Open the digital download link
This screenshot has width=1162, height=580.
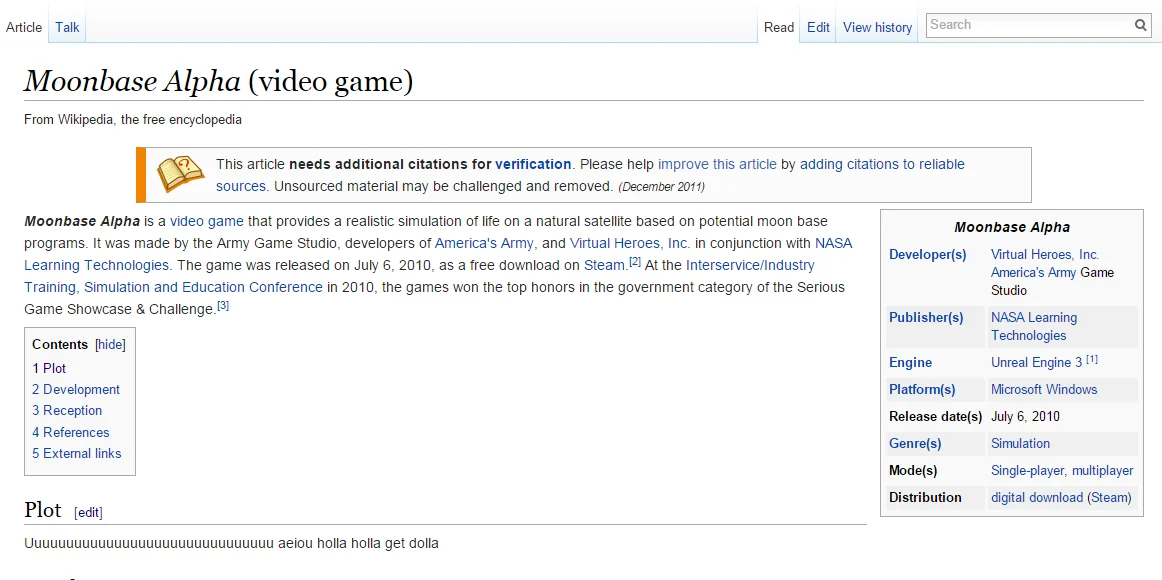(1037, 498)
